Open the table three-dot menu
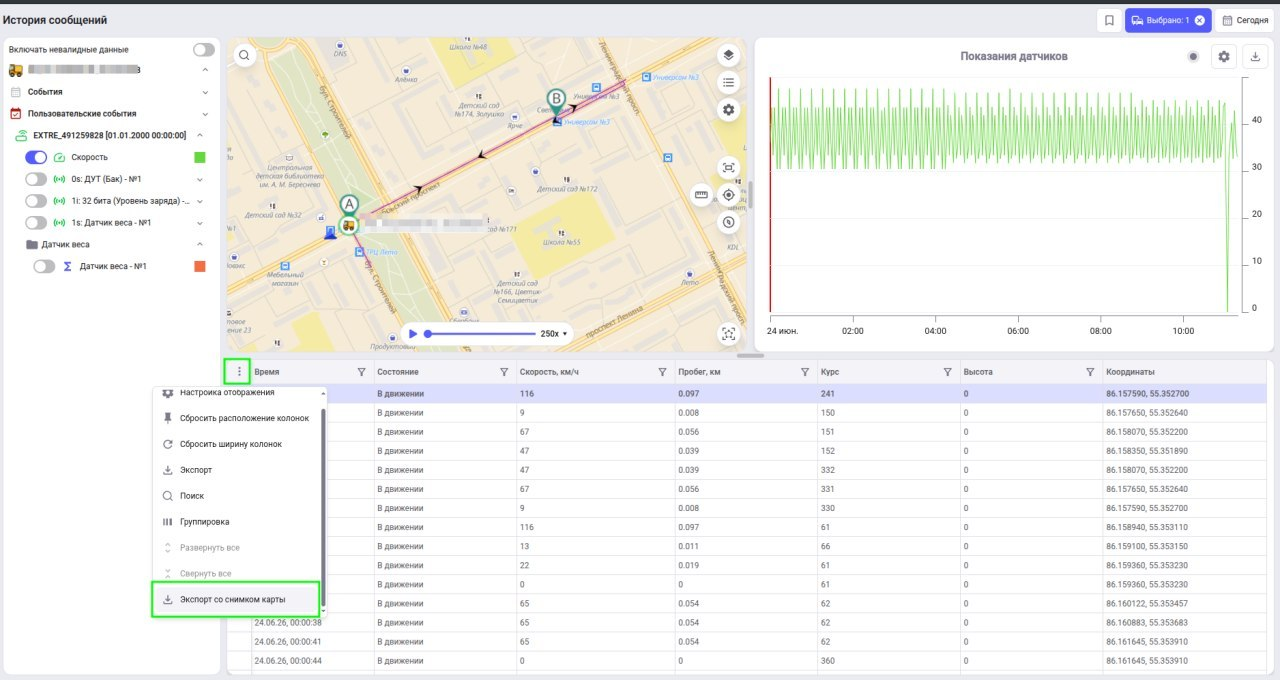 [x=238, y=371]
